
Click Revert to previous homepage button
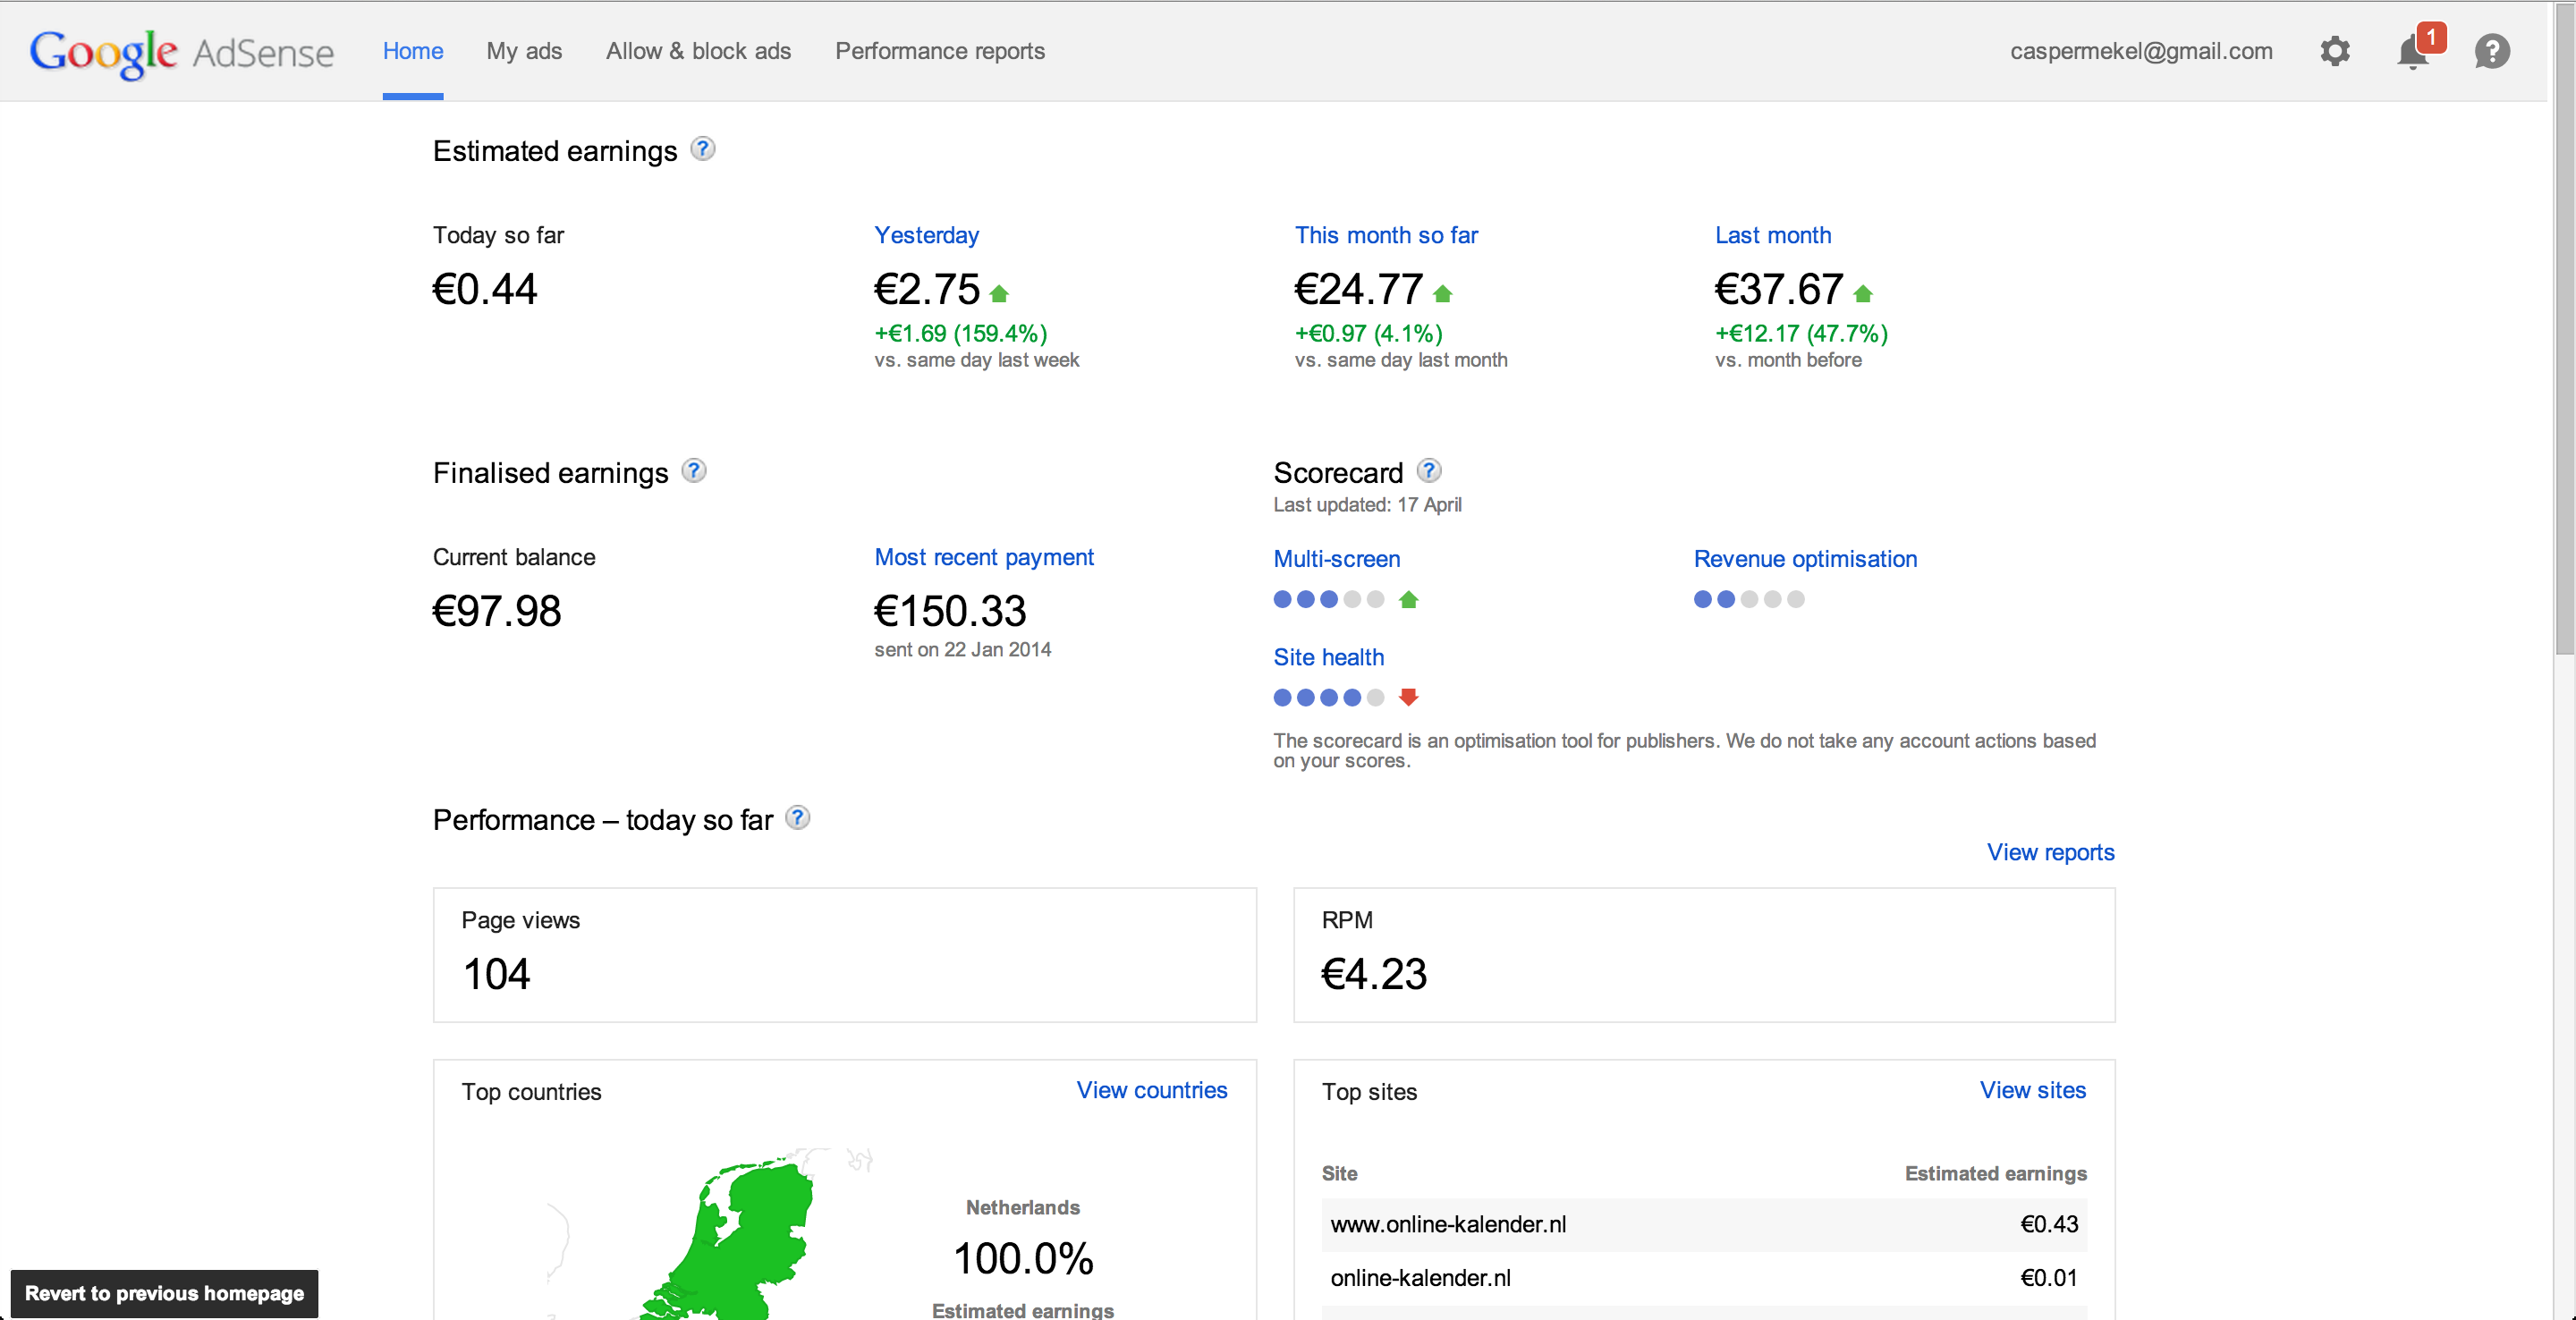[x=164, y=1293]
